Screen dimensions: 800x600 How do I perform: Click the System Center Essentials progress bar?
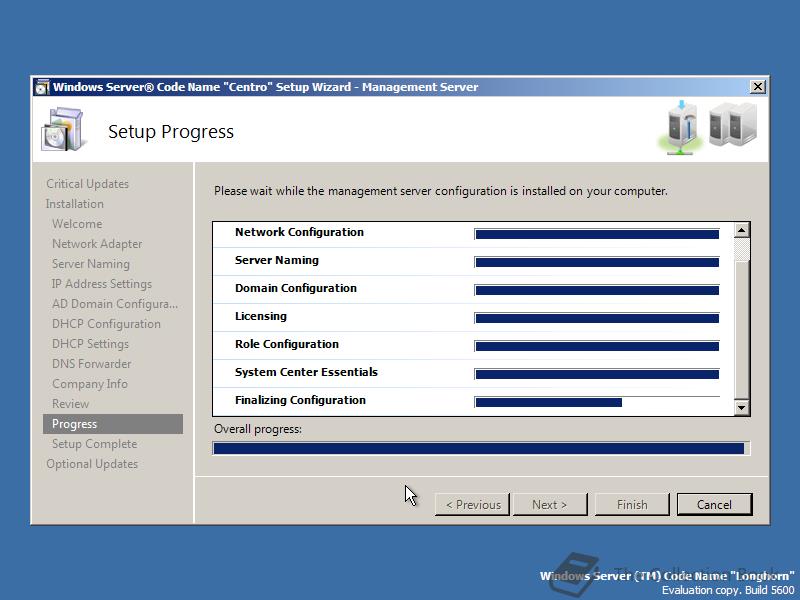coord(596,374)
